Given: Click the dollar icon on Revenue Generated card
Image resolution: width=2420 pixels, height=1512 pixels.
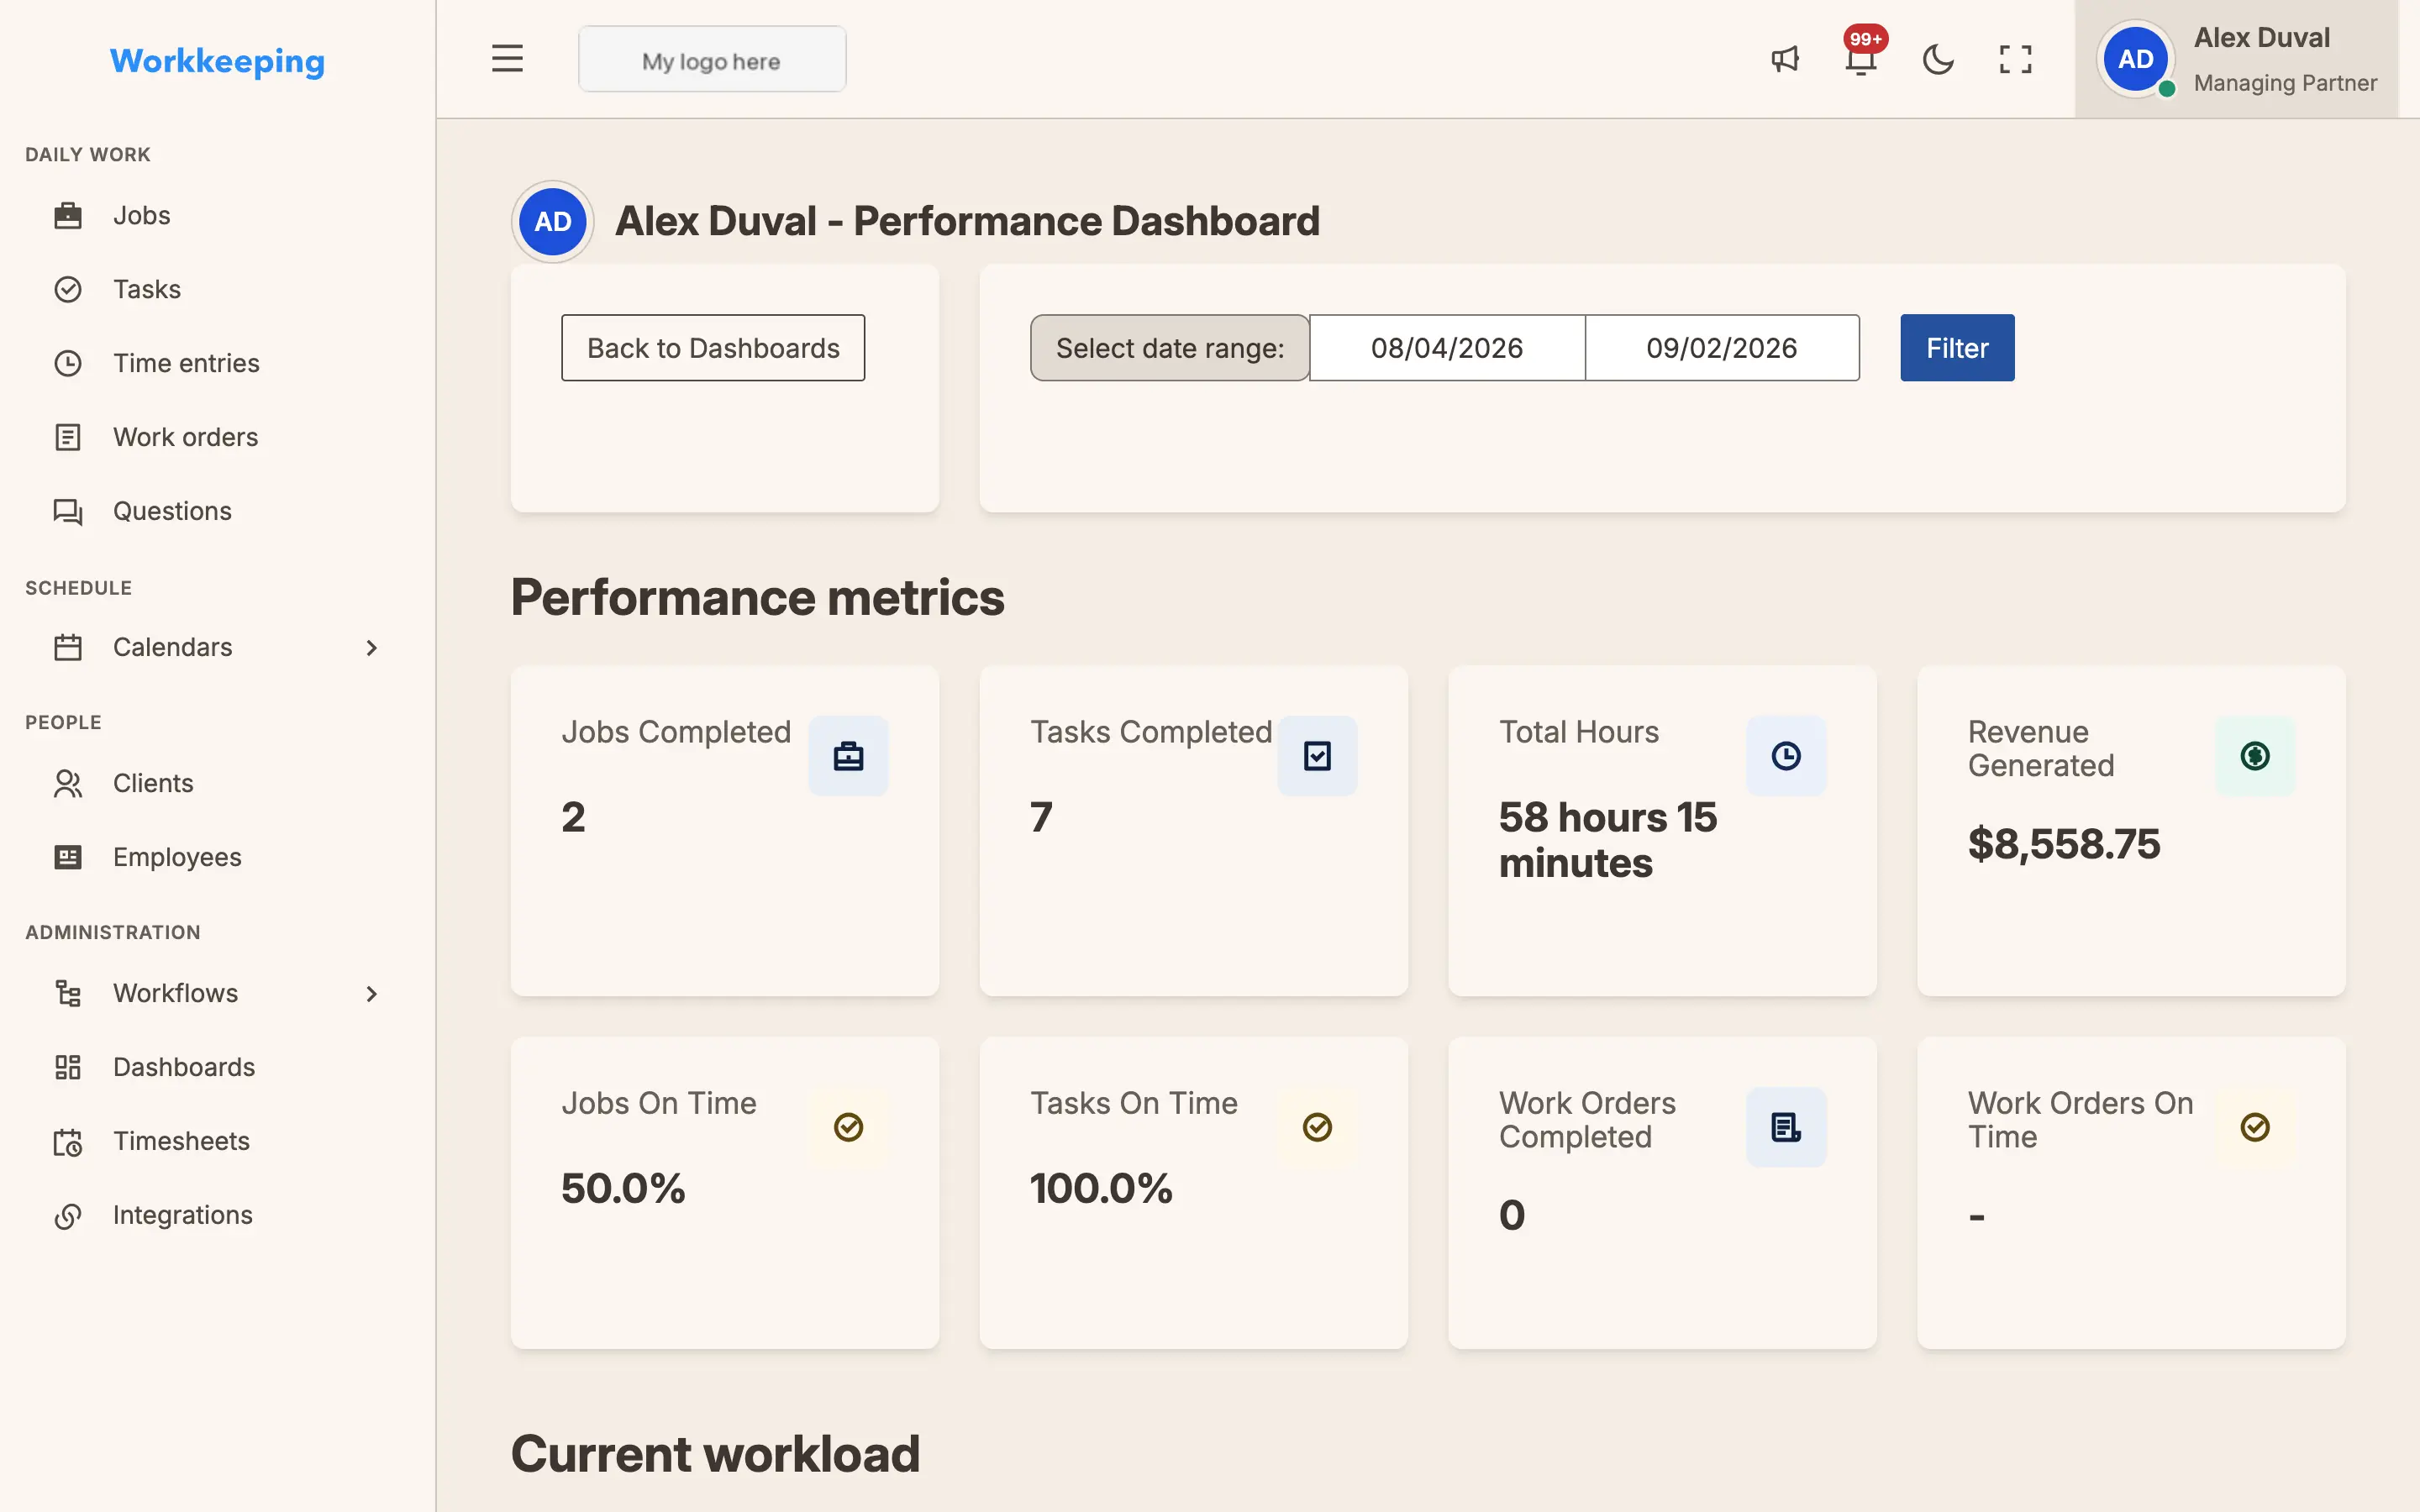Looking at the screenshot, I should 2255,756.
